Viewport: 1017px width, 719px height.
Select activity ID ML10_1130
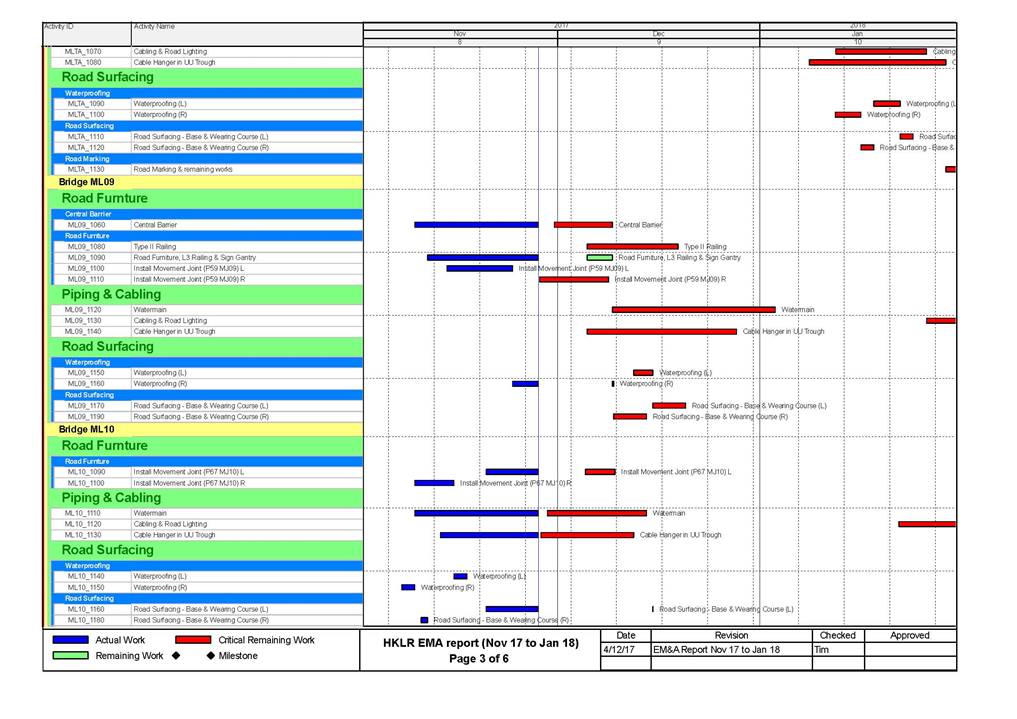click(83, 535)
